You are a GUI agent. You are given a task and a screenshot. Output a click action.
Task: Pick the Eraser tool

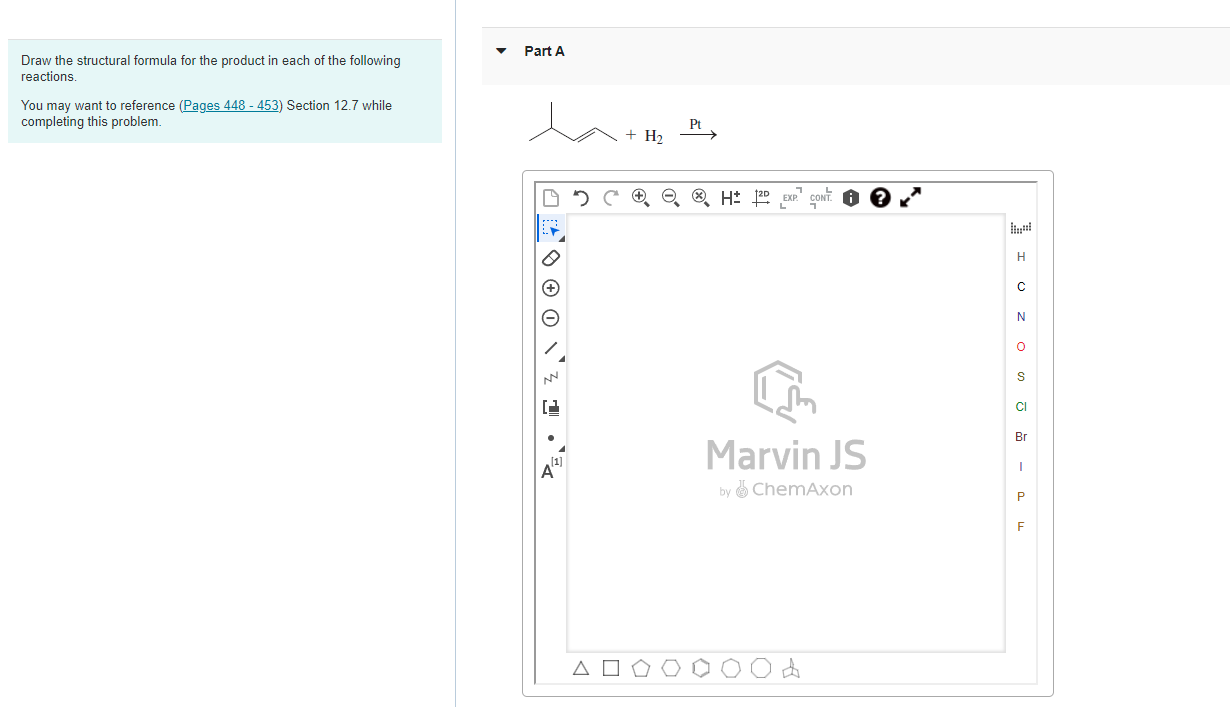click(x=550, y=258)
